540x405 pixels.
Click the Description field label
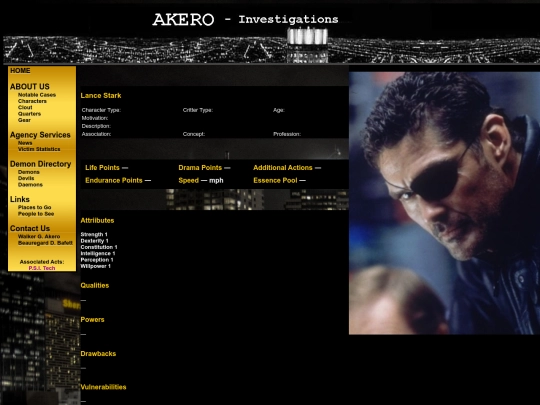[x=96, y=126]
